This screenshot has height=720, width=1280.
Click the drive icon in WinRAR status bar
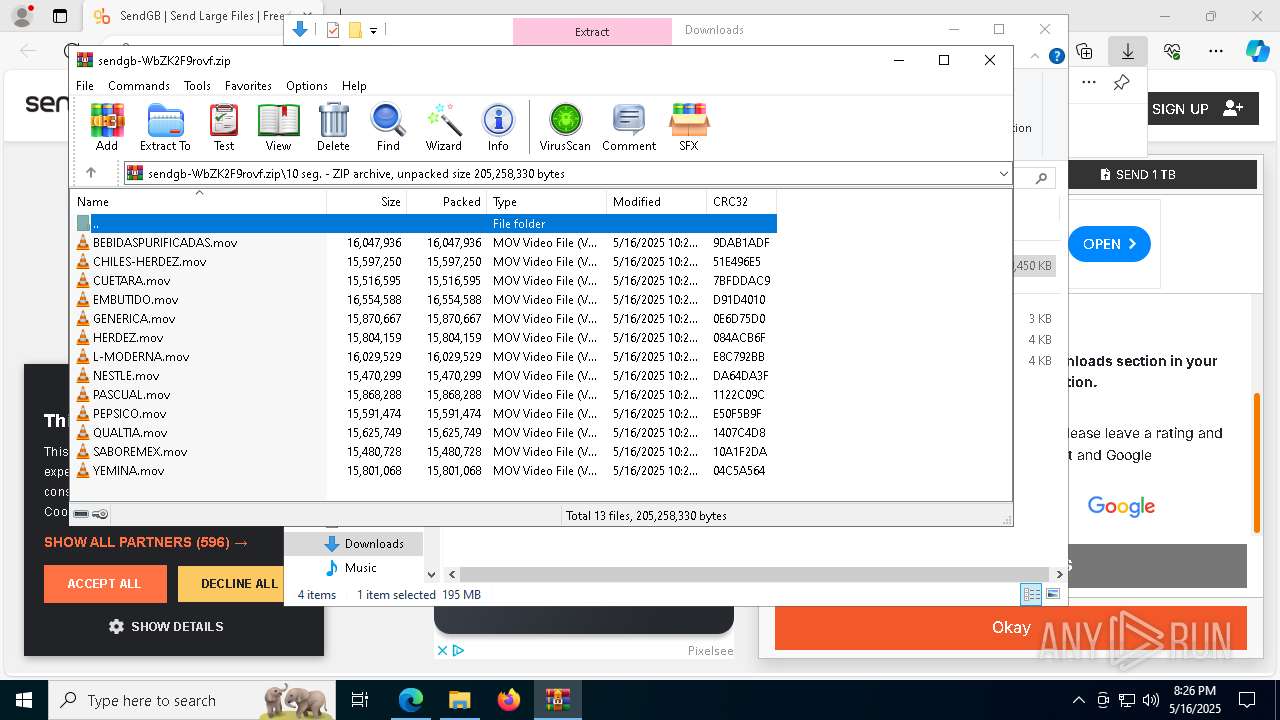tap(81, 514)
